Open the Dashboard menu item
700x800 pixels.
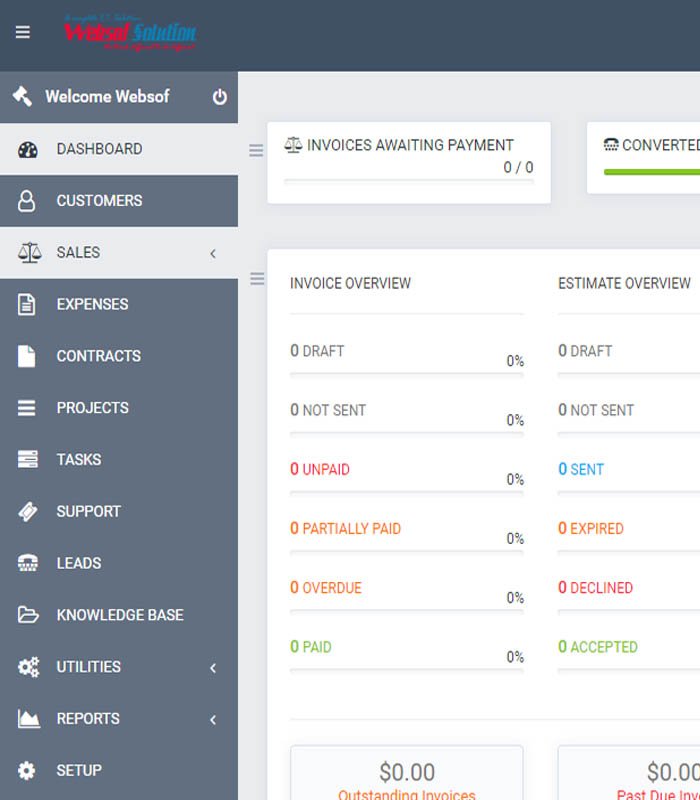click(x=119, y=149)
